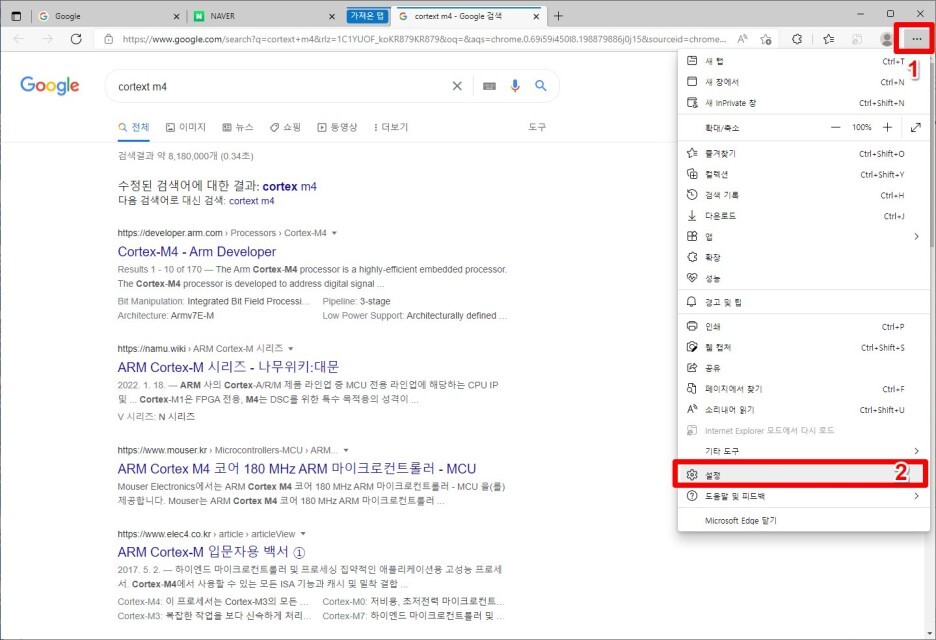This screenshot has height=640, width=936.
Task: Close the Google tab
Action: click(176, 17)
